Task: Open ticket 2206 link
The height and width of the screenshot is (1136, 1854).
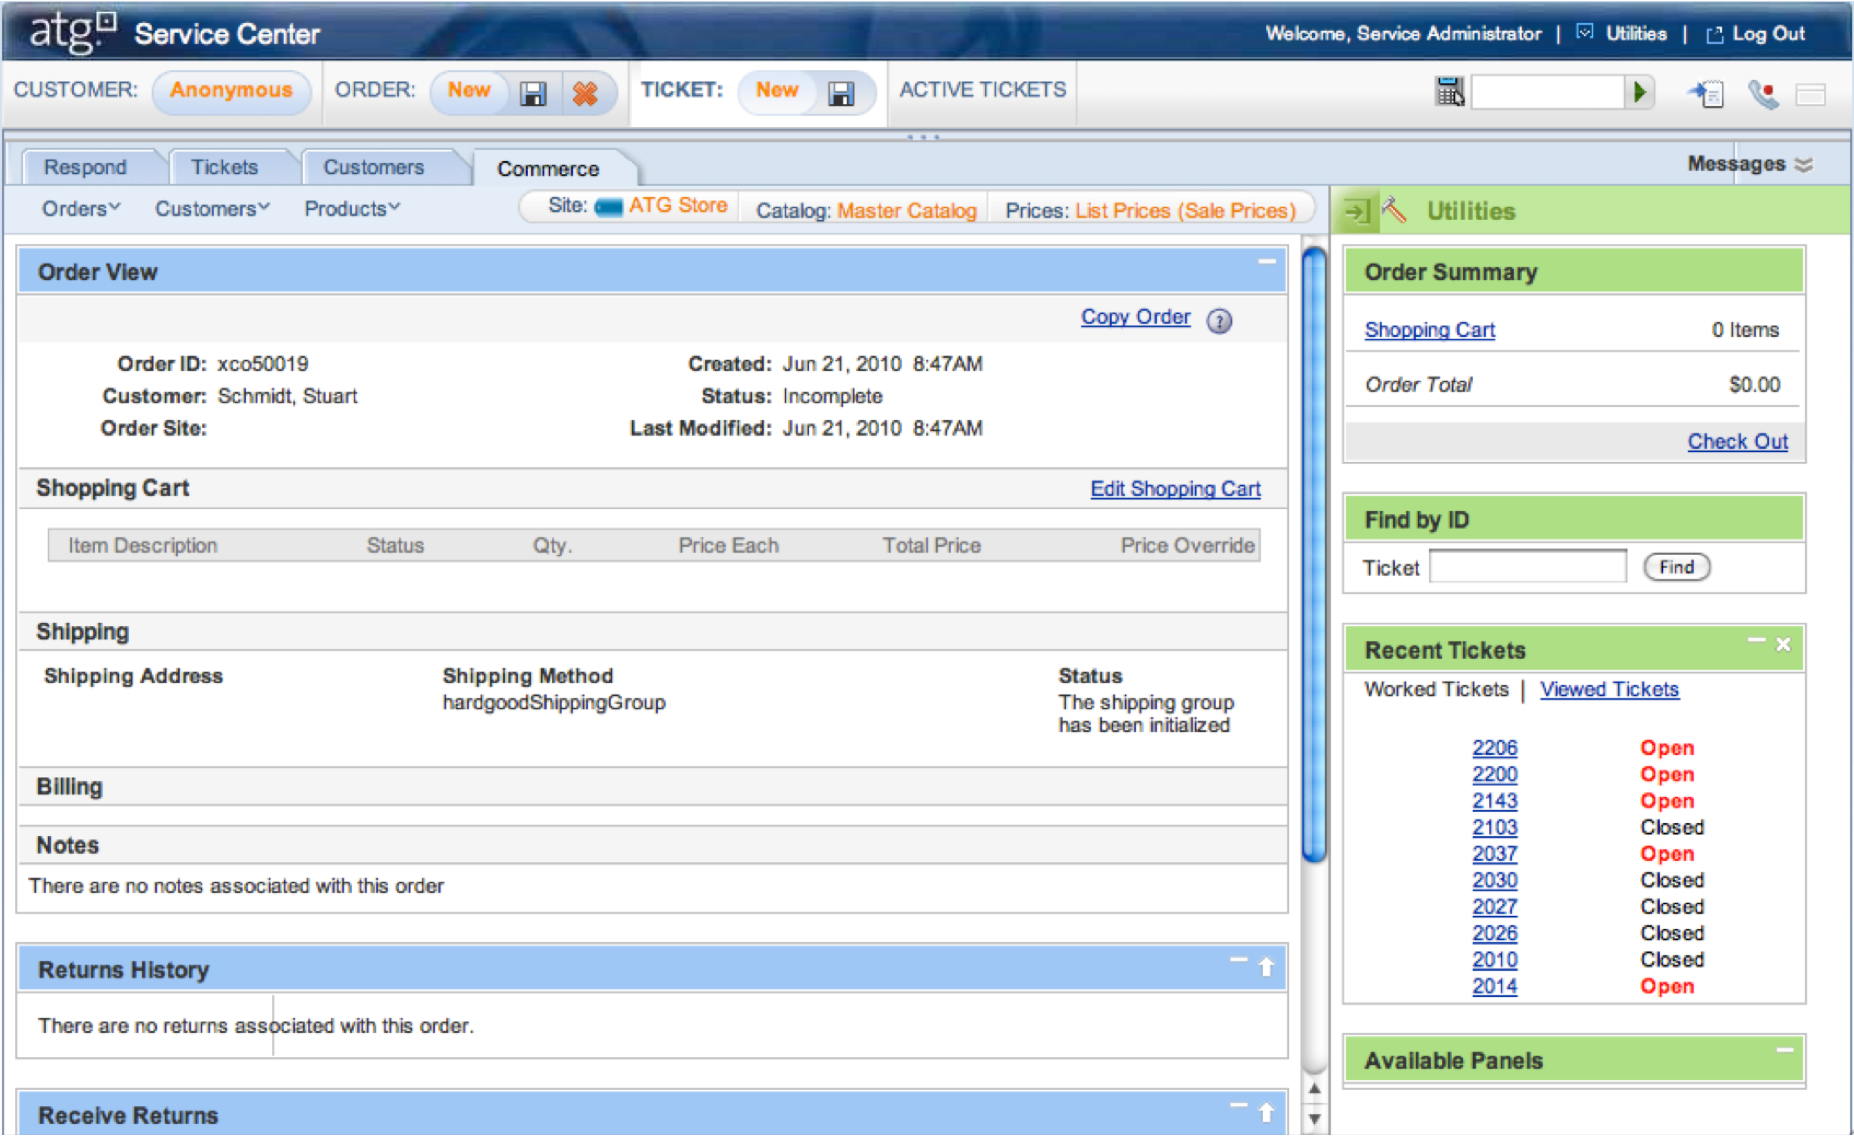Action: pos(1495,748)
